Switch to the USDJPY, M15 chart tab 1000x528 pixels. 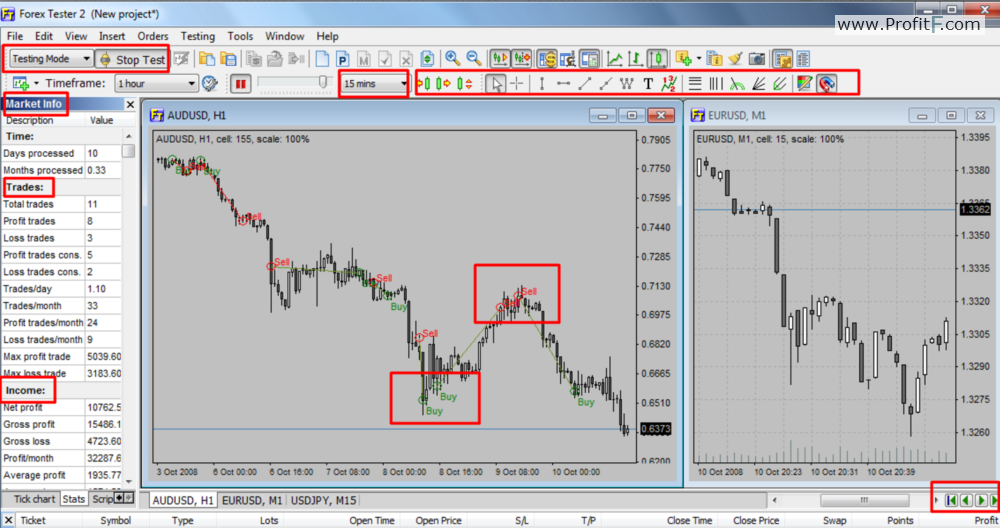point(323,501)
